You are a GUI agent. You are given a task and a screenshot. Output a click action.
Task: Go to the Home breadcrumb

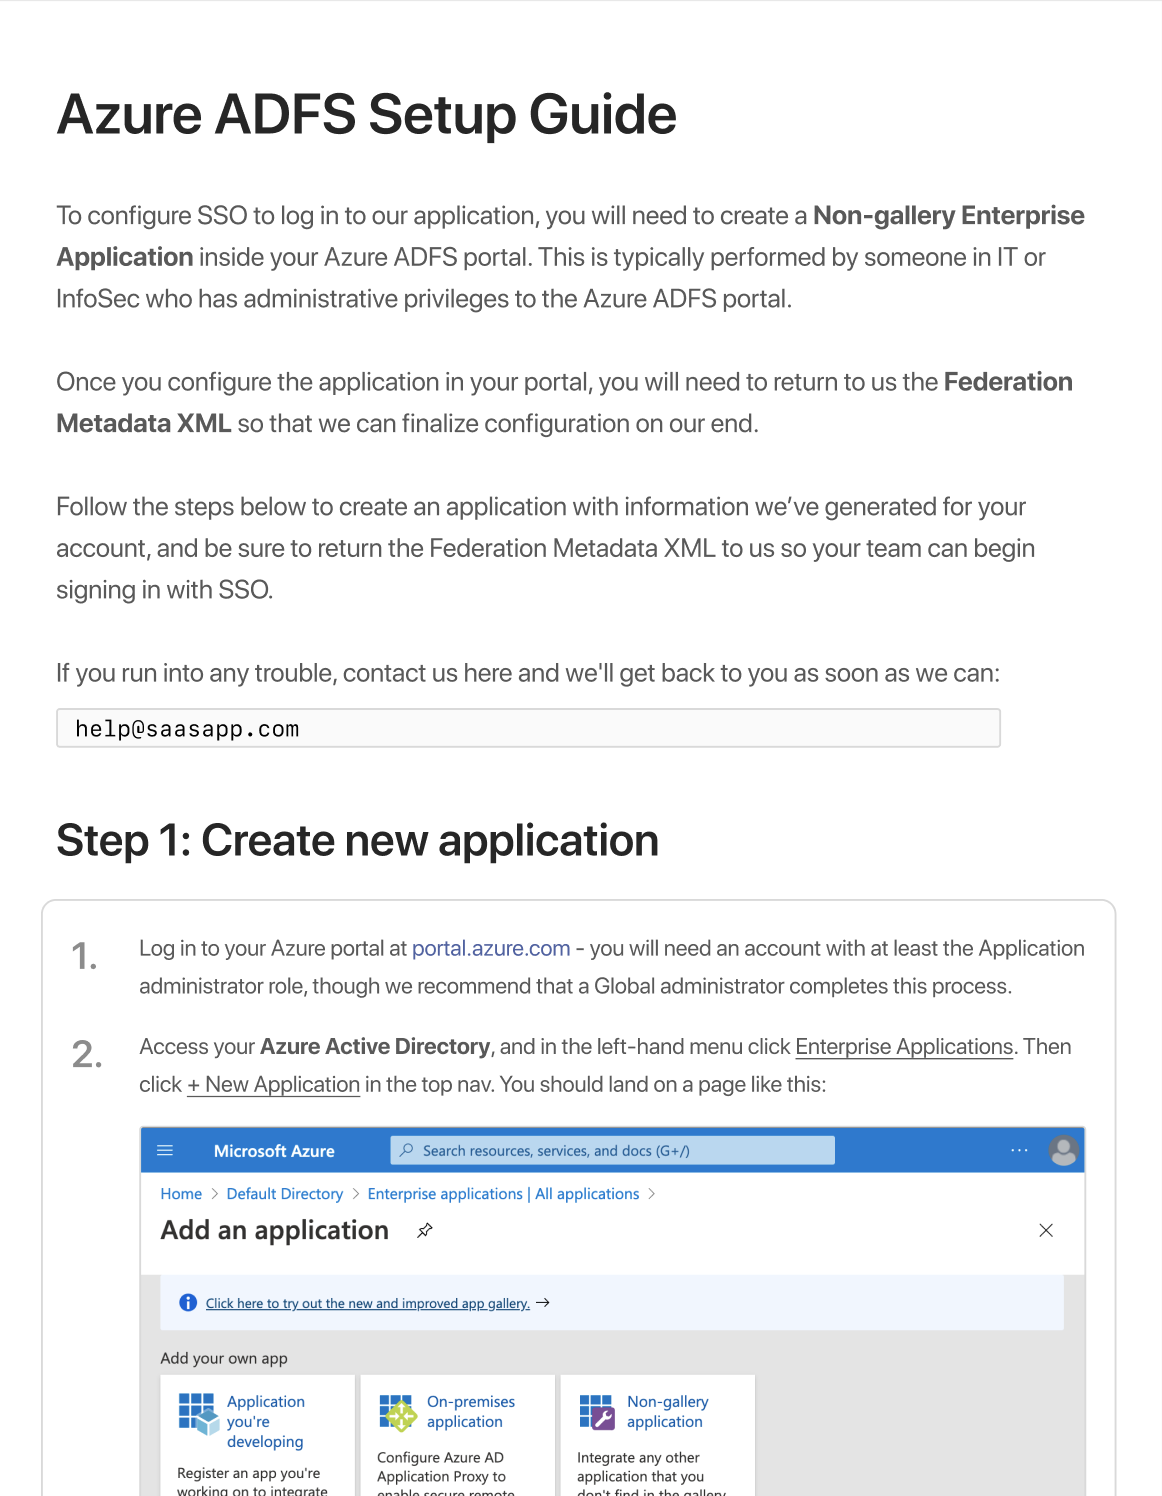pos(181,1194)
